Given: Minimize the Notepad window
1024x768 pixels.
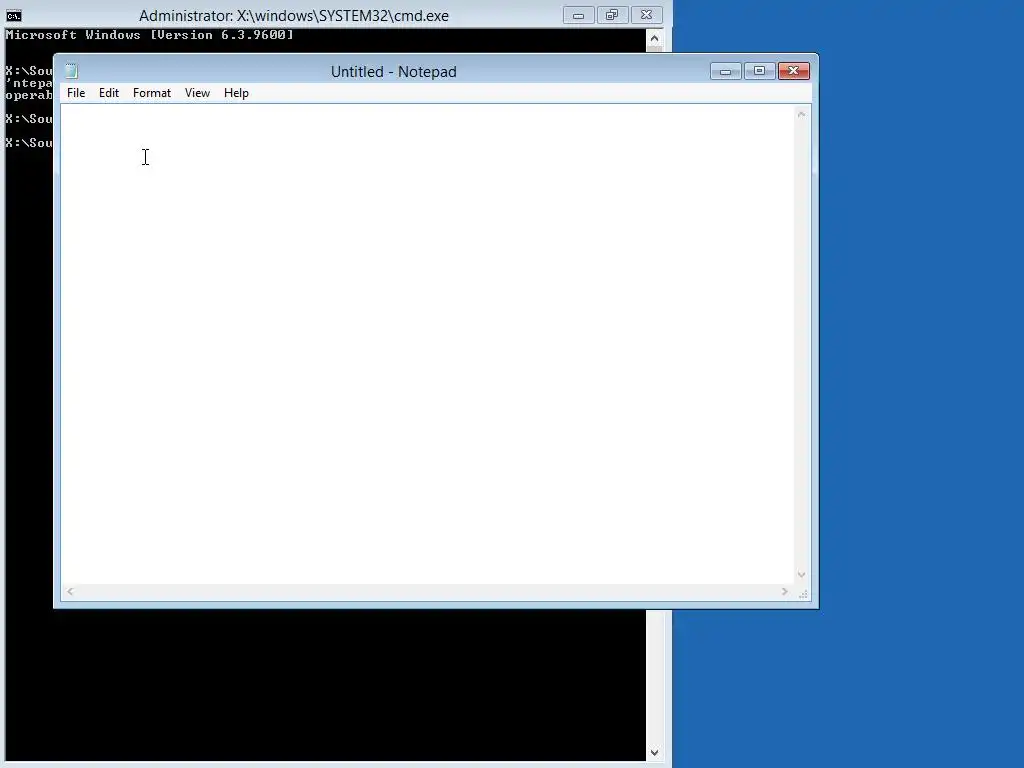Looking at the screenshot, I should tap(725, 71).
